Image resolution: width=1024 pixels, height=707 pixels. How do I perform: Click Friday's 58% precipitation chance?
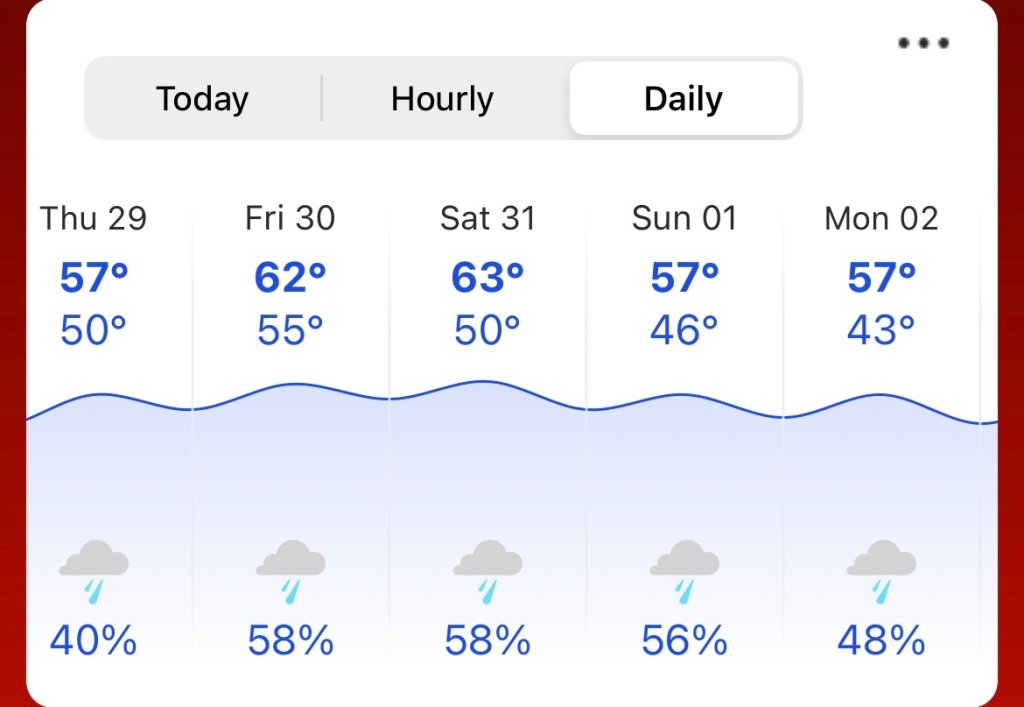(290, 641)
